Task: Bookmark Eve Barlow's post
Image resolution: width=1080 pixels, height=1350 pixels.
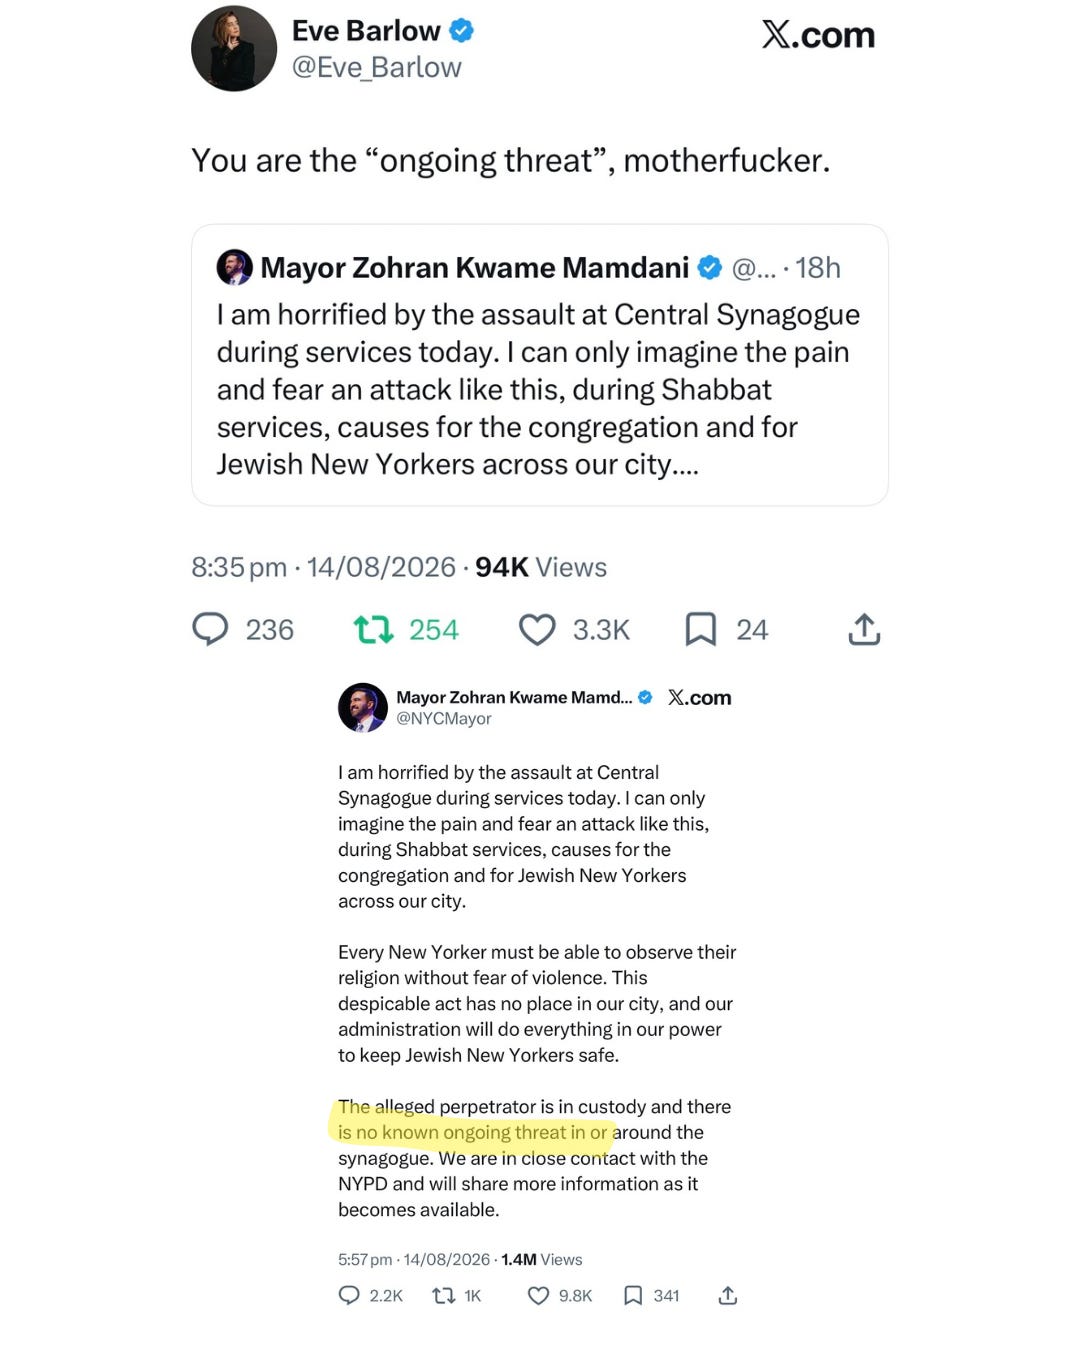Action: tap(701, 629)
